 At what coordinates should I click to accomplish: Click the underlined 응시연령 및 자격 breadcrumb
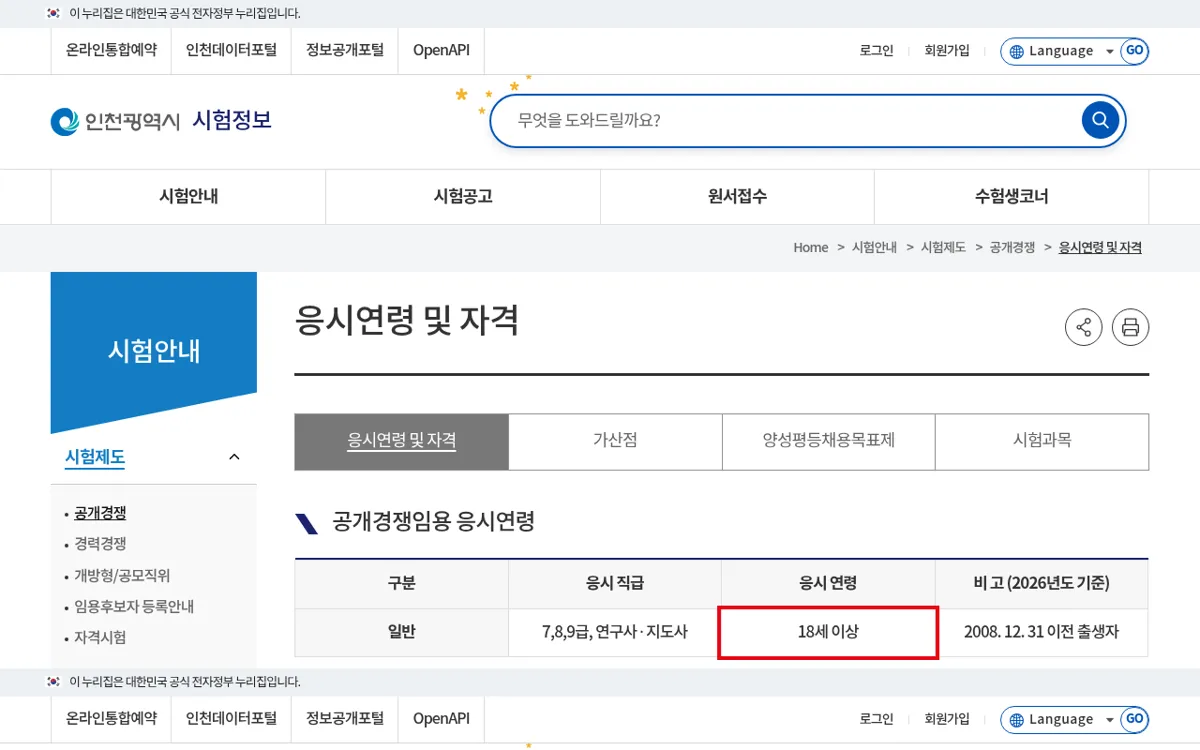coord(1100,247)
